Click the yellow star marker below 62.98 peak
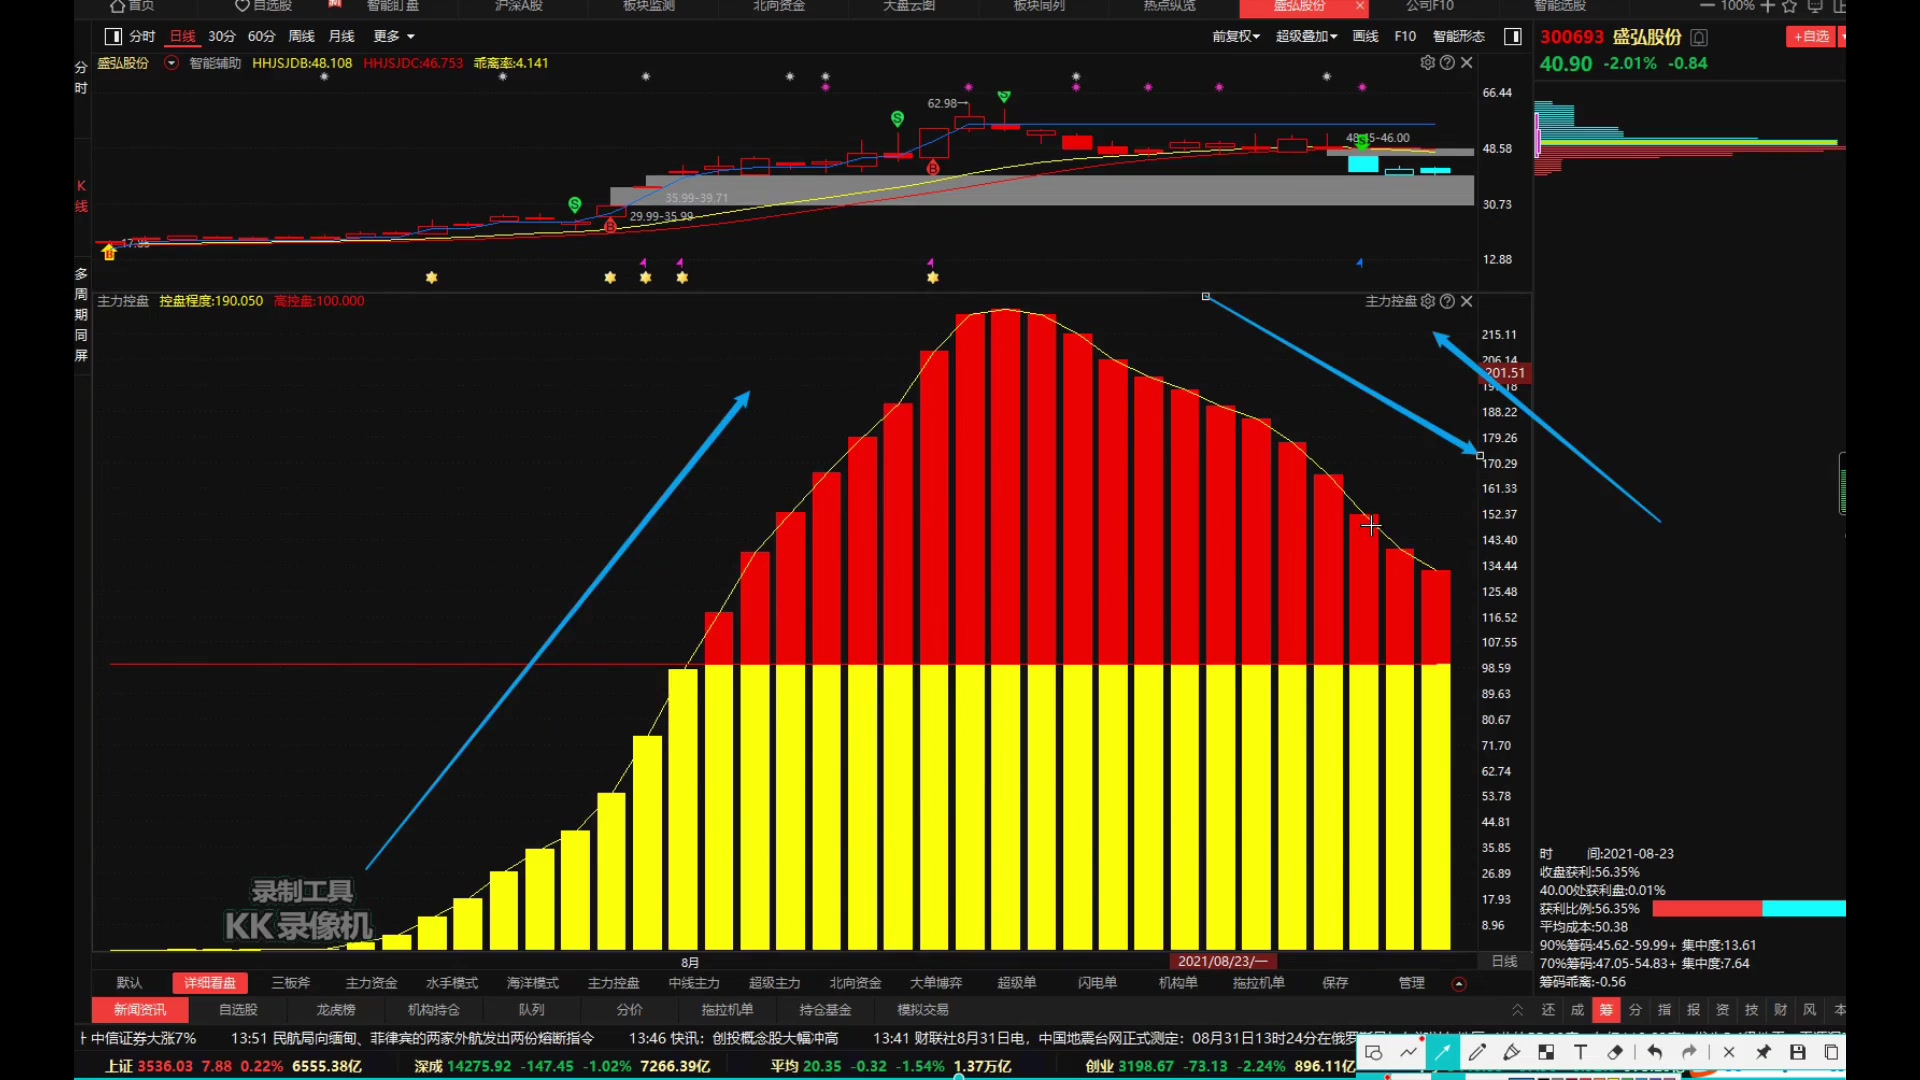Screen dimensions: 1920x1080 tap(932, 277)
